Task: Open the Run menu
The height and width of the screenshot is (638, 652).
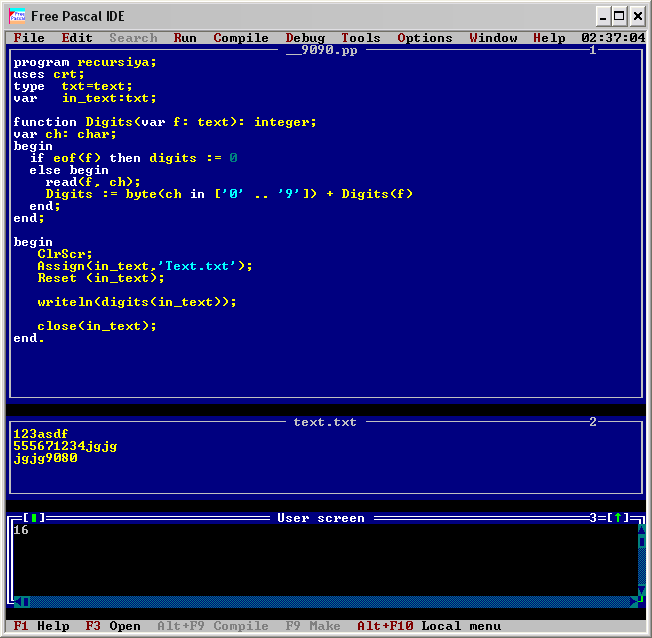Action: pos(185,38)
